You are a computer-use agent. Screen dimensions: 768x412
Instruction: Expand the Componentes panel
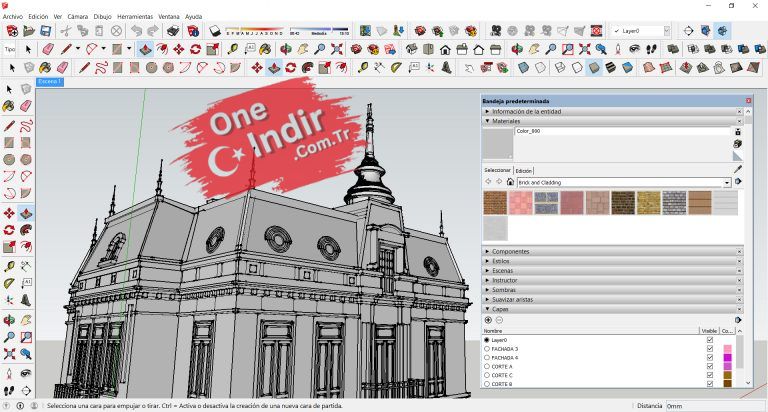click(613, 251)
